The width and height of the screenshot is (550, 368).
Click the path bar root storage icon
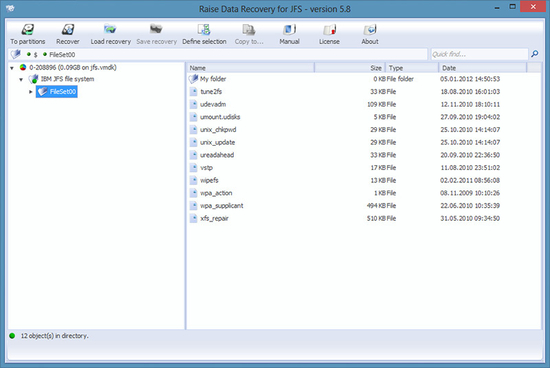tap(16, 54)
